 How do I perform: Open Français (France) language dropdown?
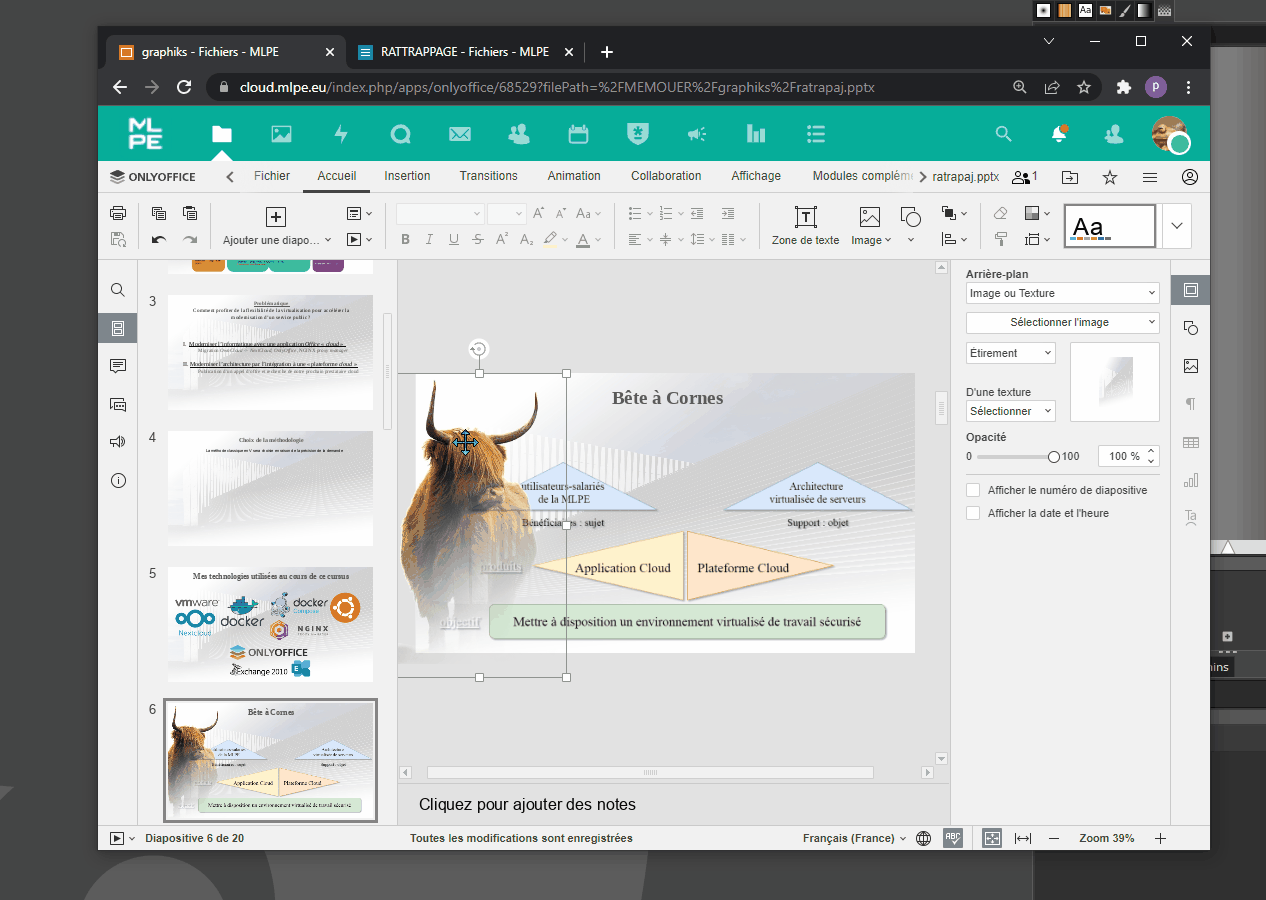(855, 838)
